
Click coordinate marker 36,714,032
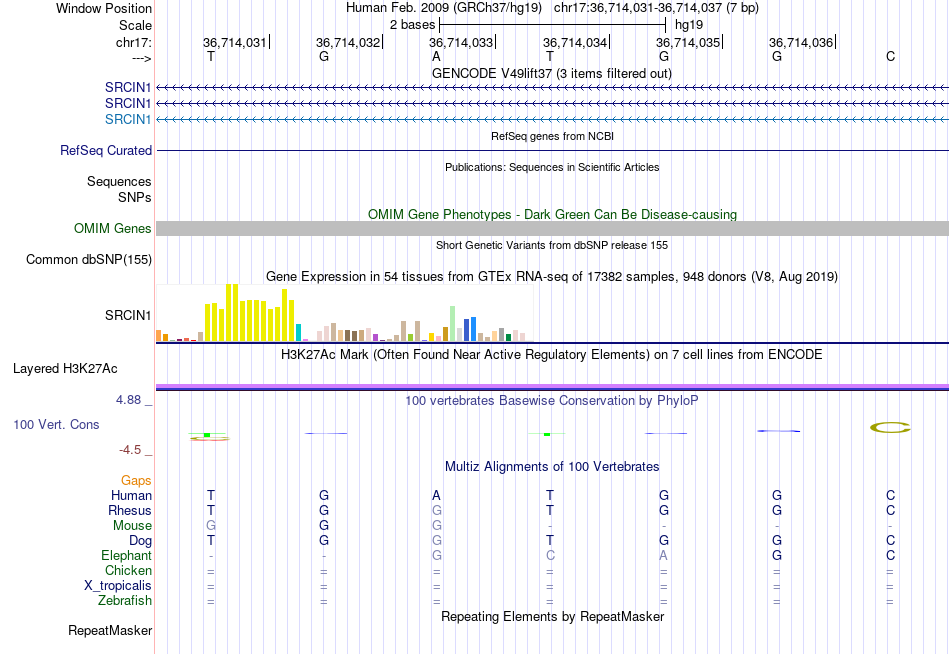click(348, 42)
